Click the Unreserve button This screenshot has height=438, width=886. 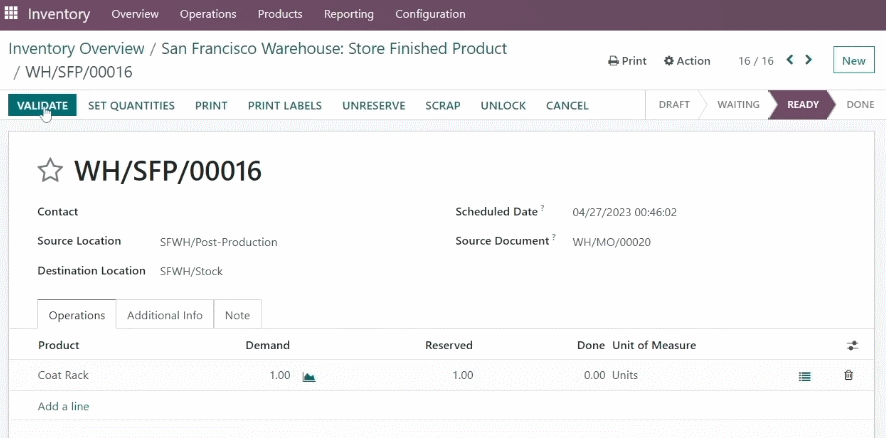pyautogui.click(x=373, y=106)
